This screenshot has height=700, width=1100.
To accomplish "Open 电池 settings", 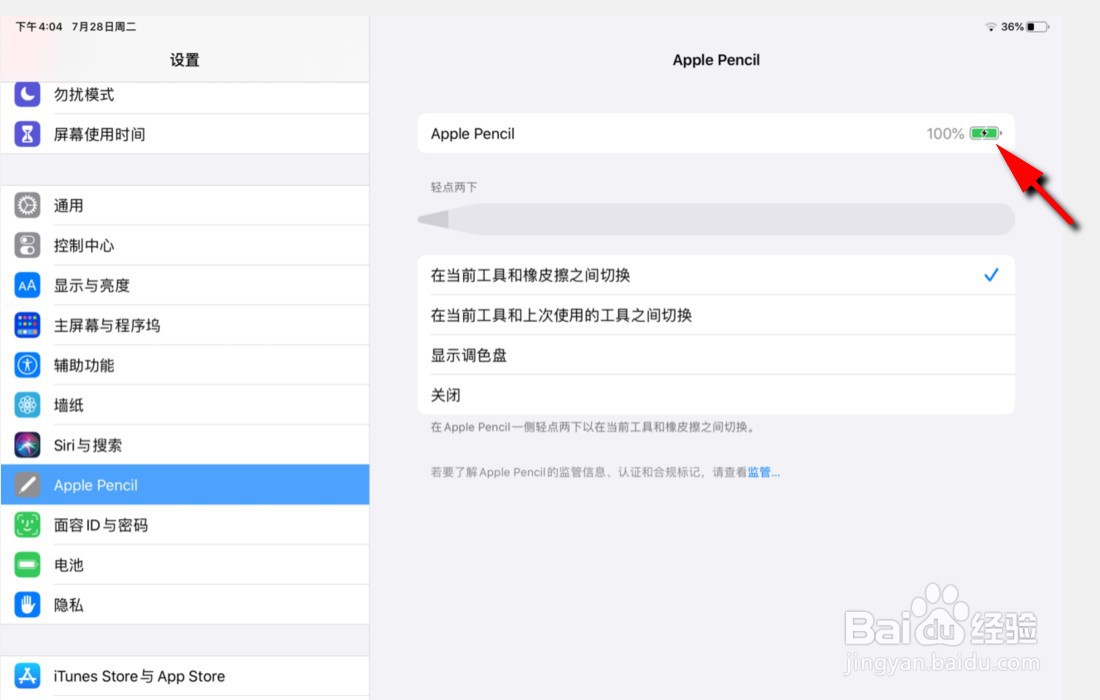I will coord(185,565).
